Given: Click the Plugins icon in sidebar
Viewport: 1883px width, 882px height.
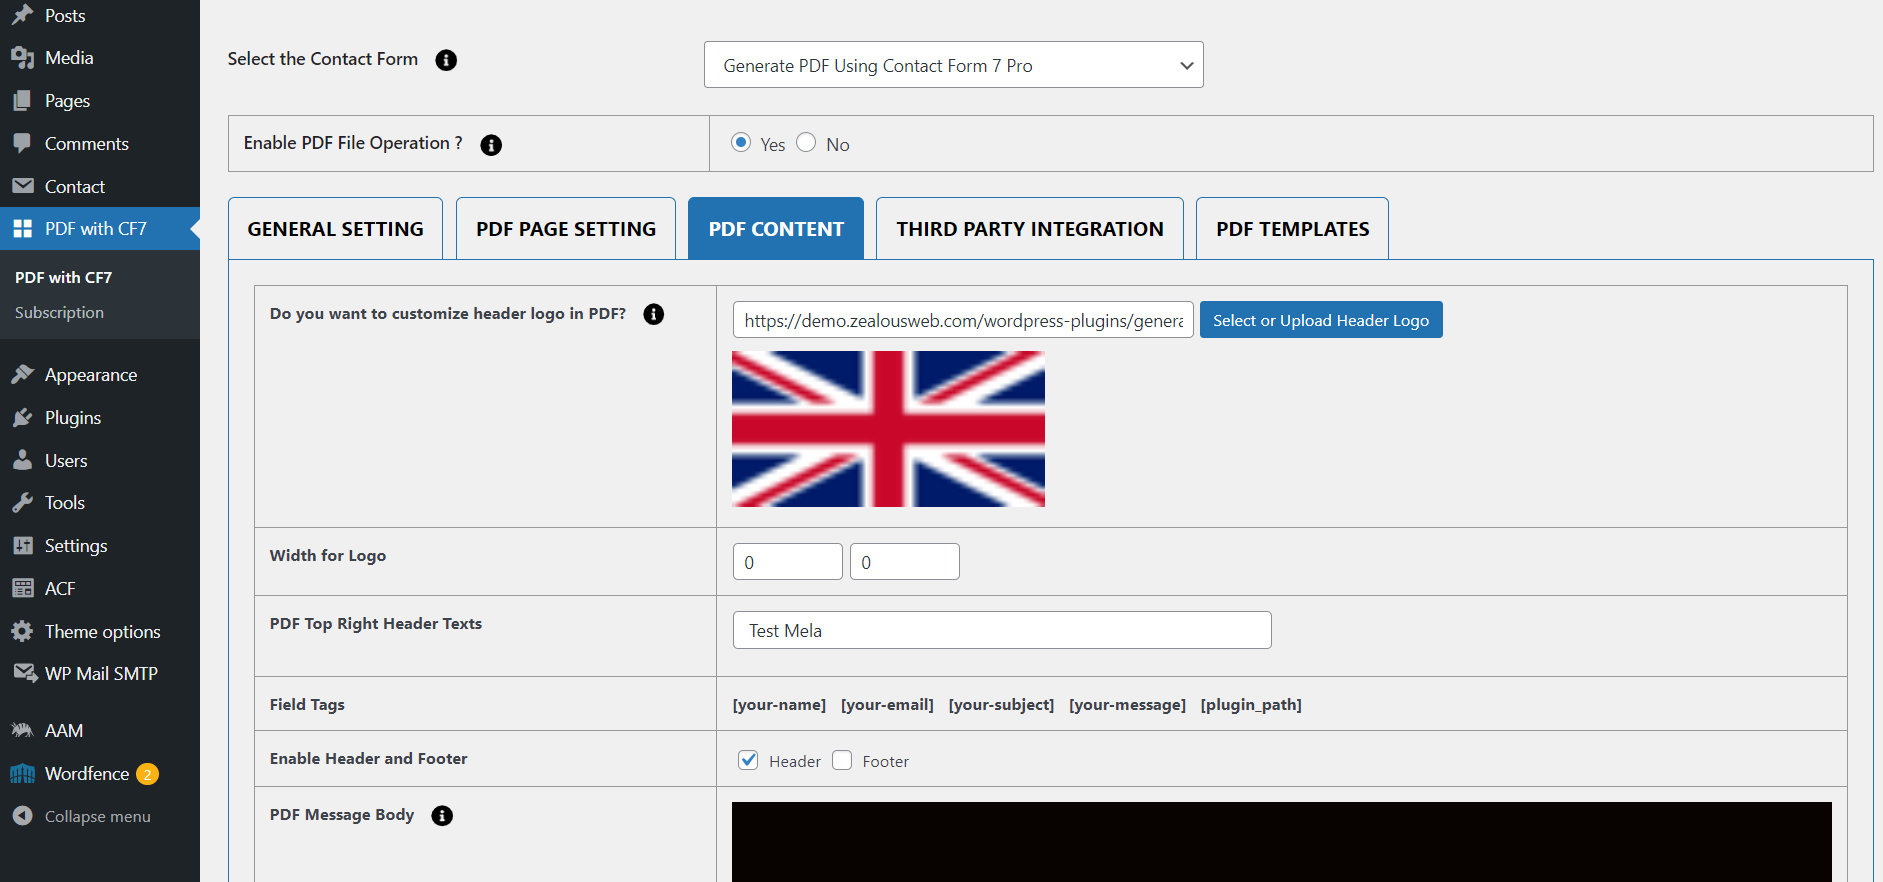Looking at the screenshot, I should point(22,418).
